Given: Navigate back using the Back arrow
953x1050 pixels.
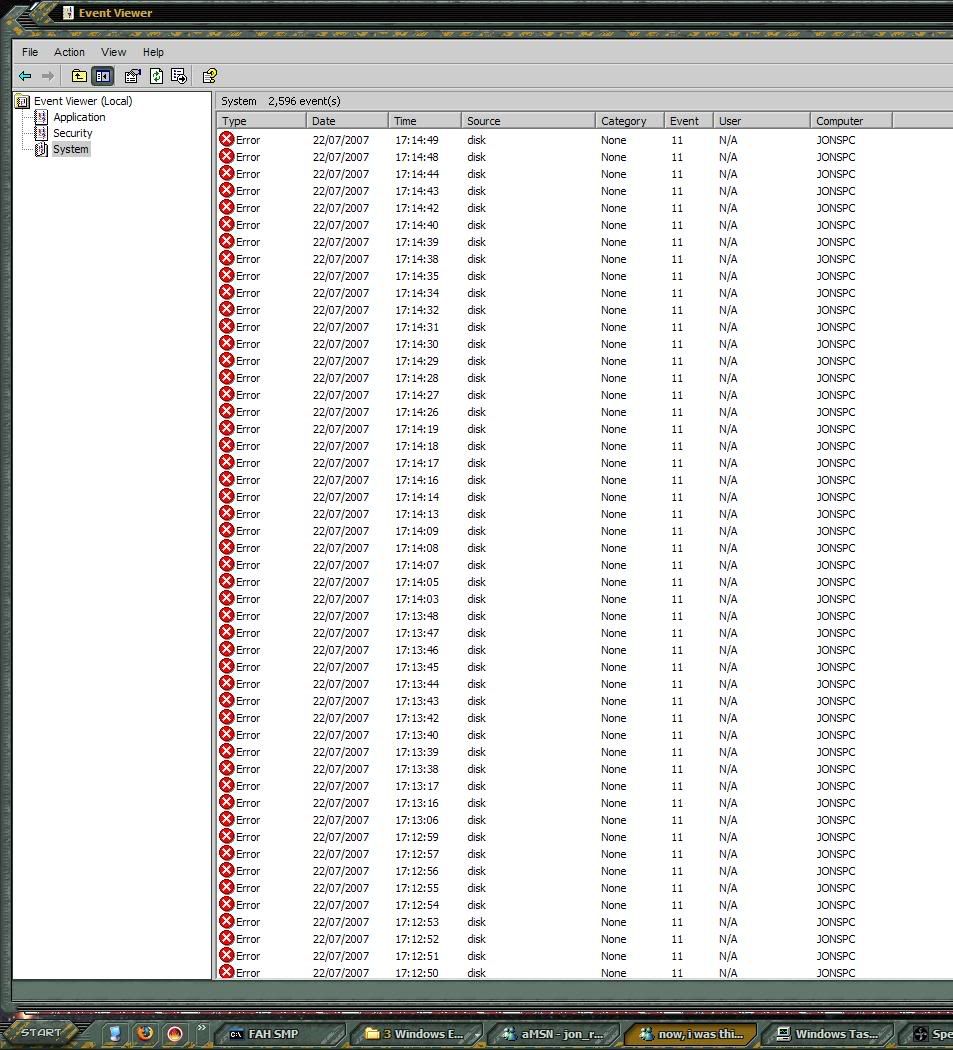Looking at the screenshot, I should click(x=25, y=75).
